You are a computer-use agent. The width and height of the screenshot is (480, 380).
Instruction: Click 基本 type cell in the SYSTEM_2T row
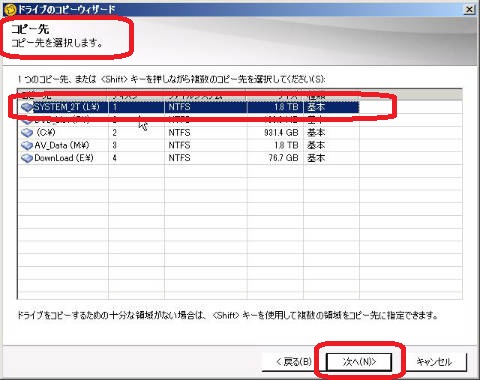point(316,107)
